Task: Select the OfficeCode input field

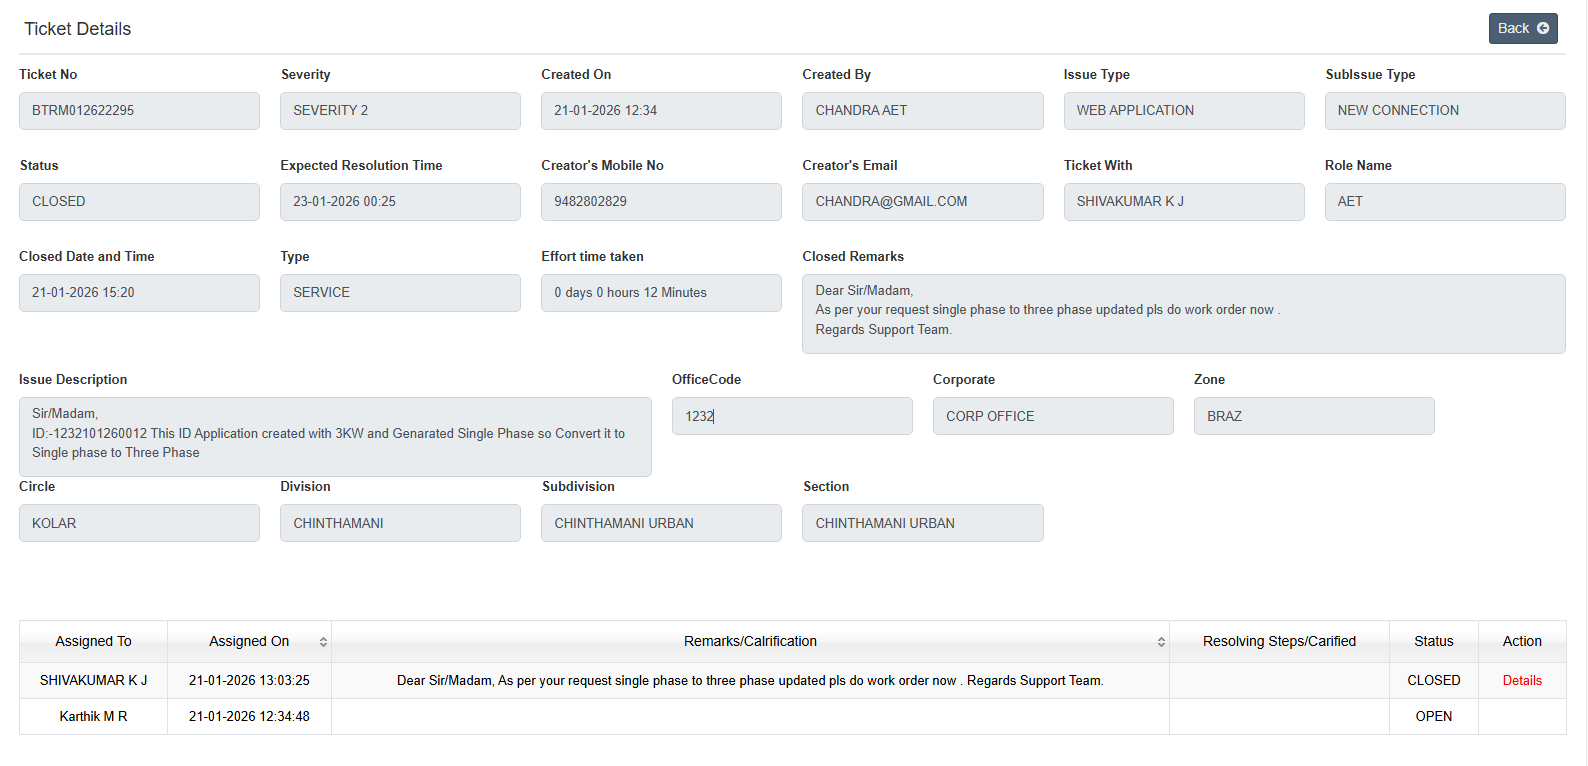Action: click(x=791, y=416)
